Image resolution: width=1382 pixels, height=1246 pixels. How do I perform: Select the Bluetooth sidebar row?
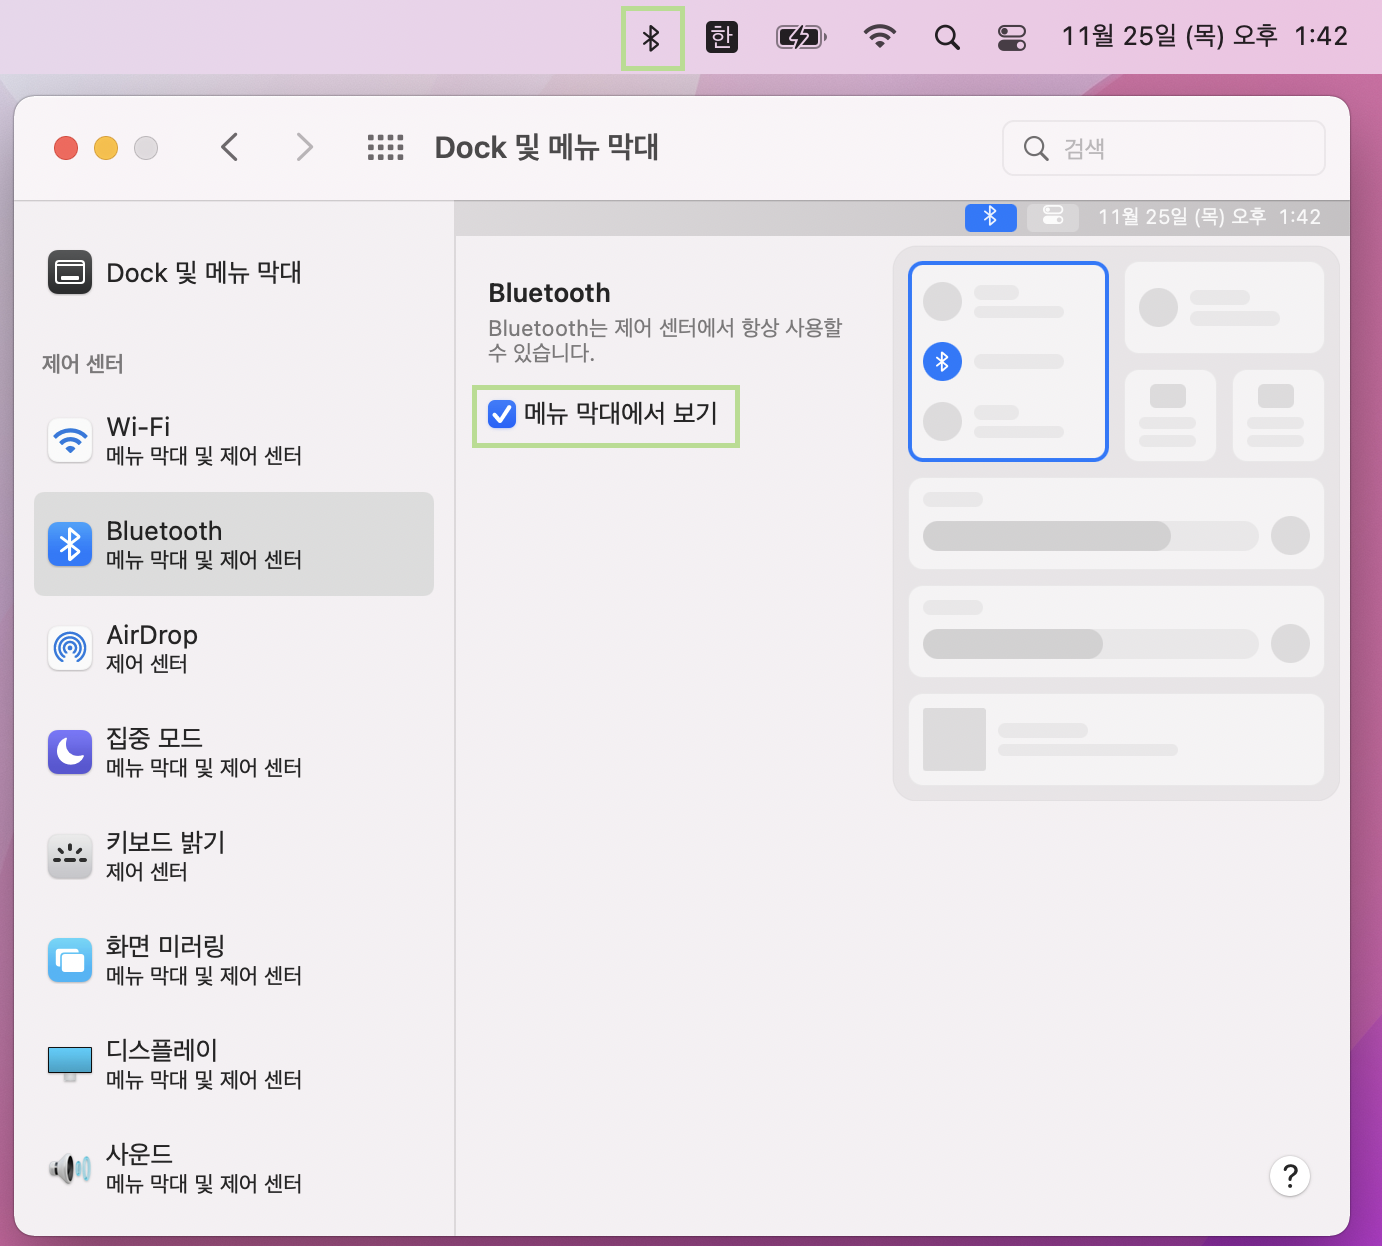pyautogui.click(x=234, y=544)
